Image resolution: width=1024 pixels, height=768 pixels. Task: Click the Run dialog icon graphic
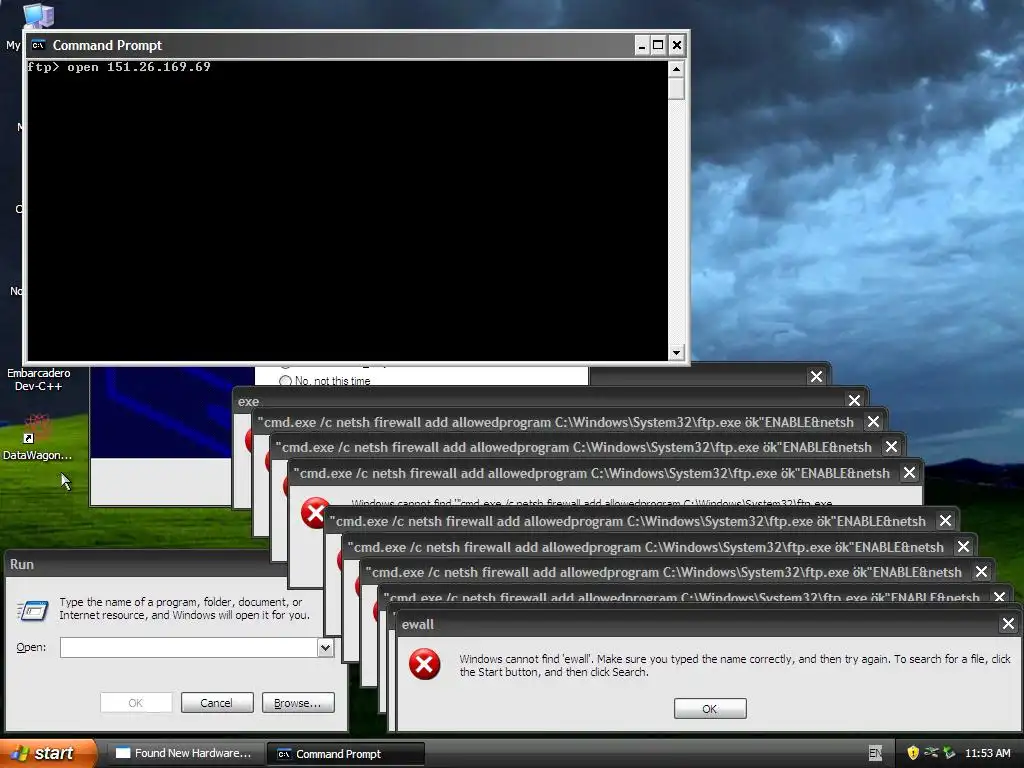point(33,611)
